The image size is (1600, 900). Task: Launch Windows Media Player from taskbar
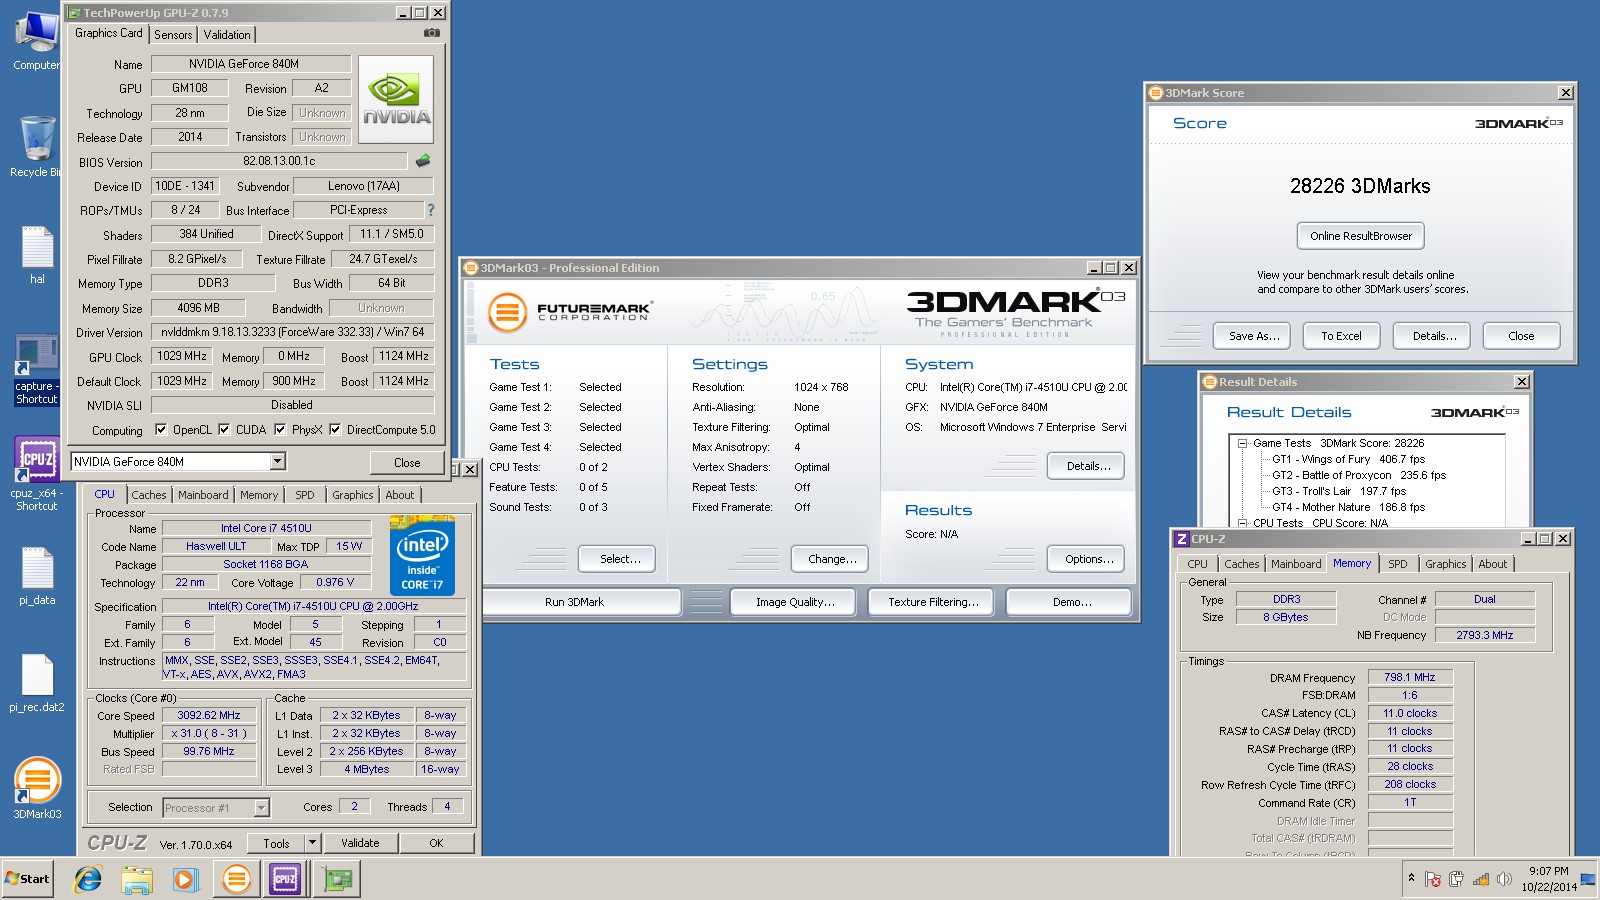[x=185, y=879]
